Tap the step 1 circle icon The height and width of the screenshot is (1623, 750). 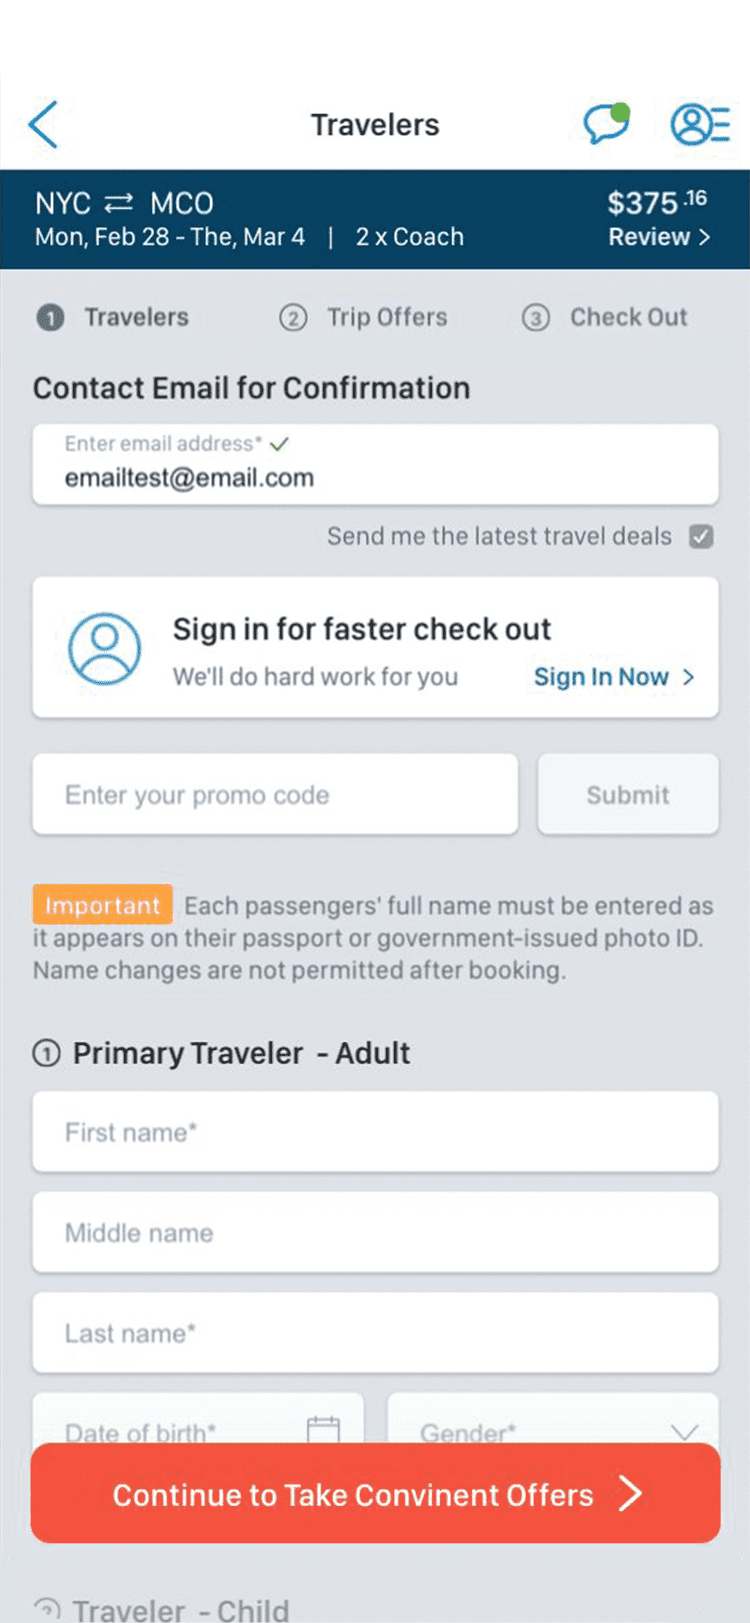[x=50, y=318]
